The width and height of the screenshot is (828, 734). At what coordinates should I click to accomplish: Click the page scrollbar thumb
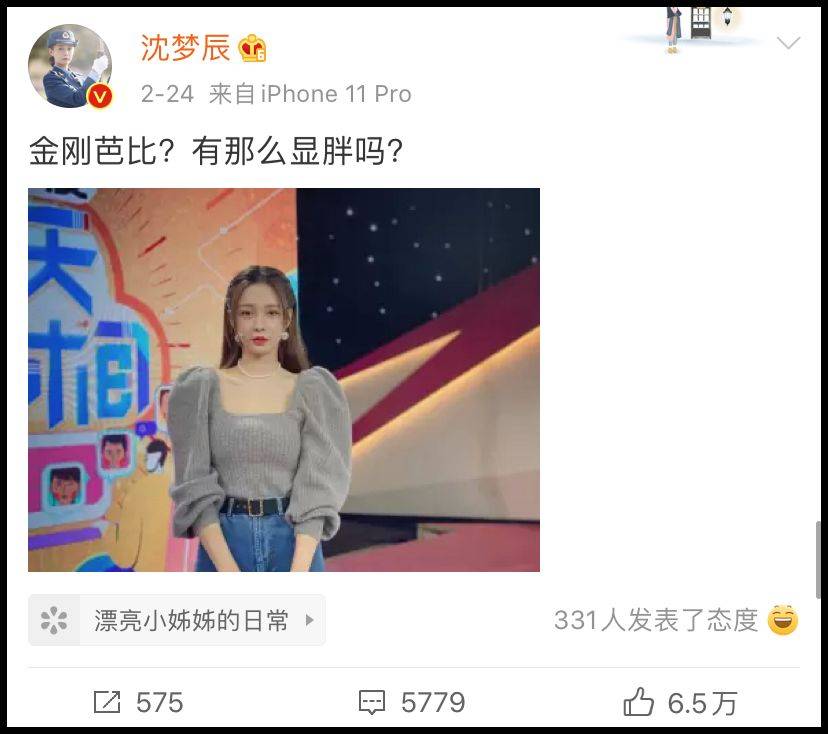[x=818, y=560]
